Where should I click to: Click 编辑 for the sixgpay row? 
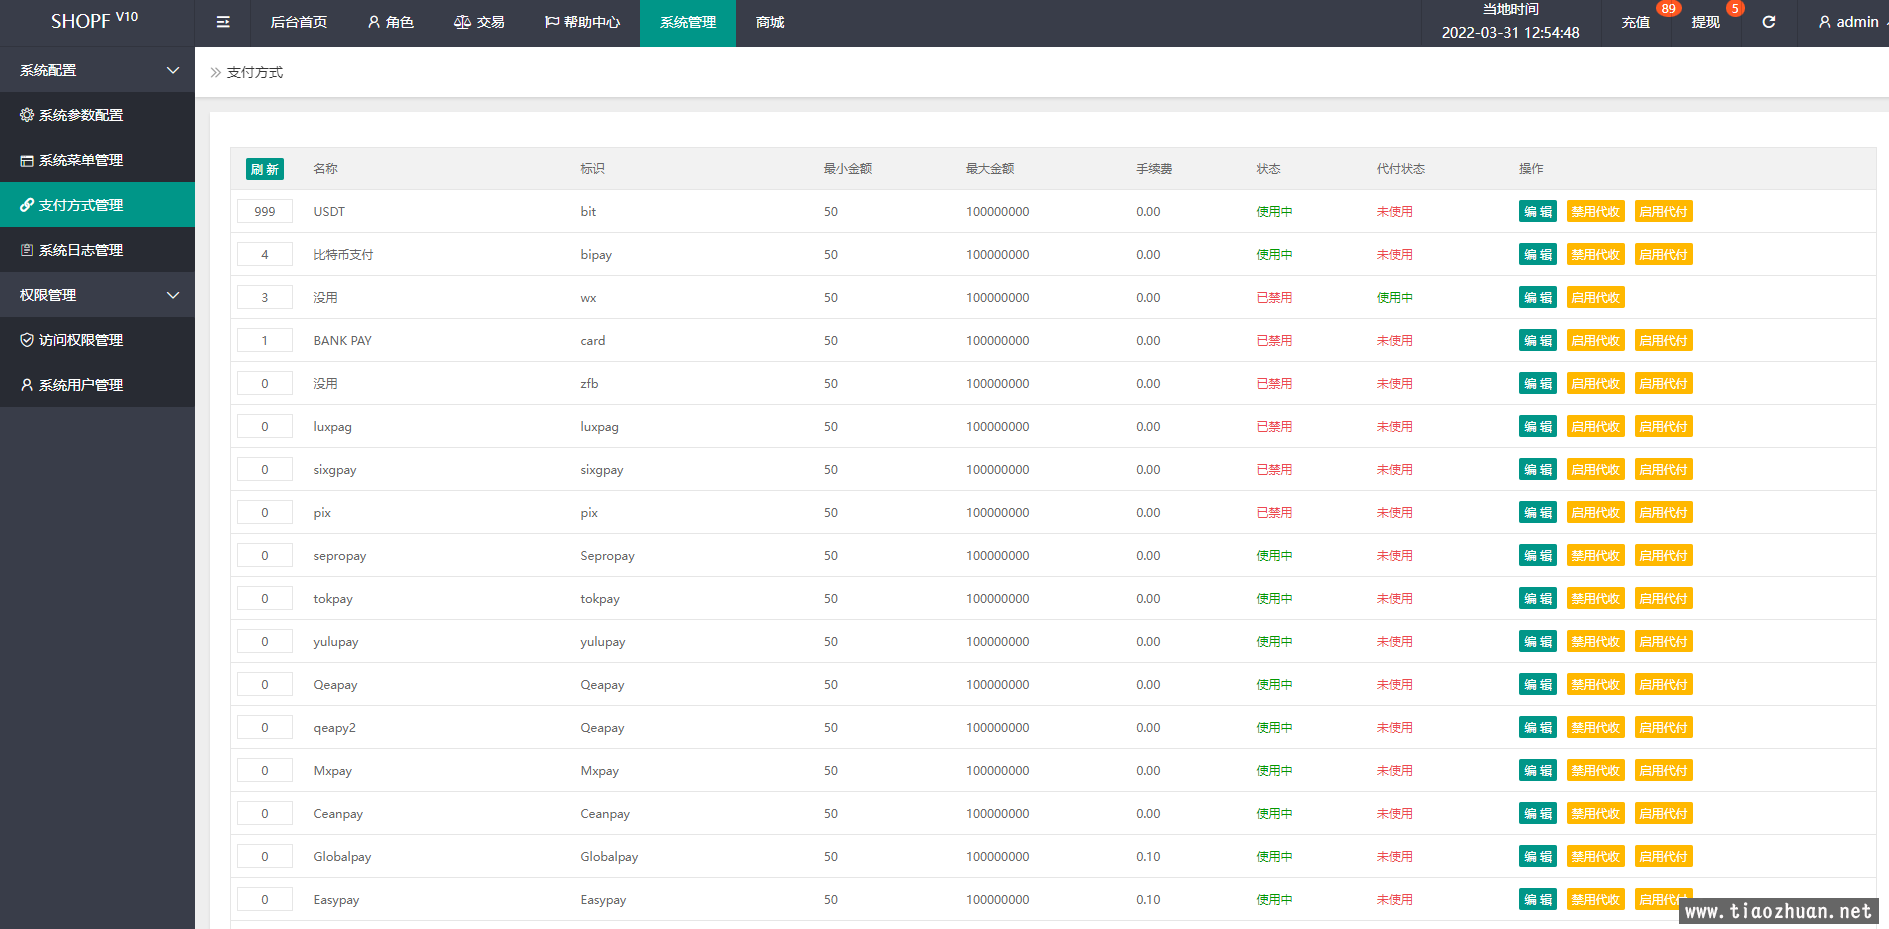point(1537,470)
